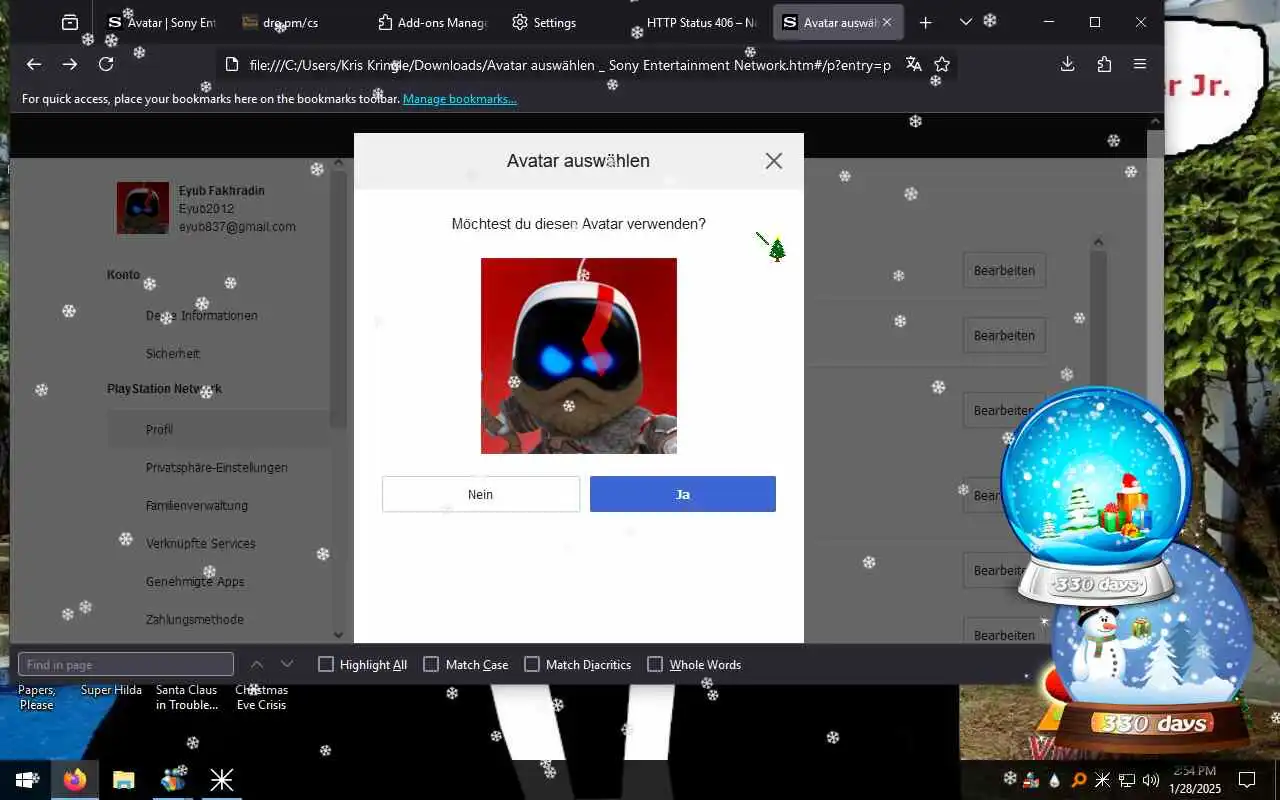Jump to the previous find result
The height and width of the screenshot is (800, 1280).
257,664
